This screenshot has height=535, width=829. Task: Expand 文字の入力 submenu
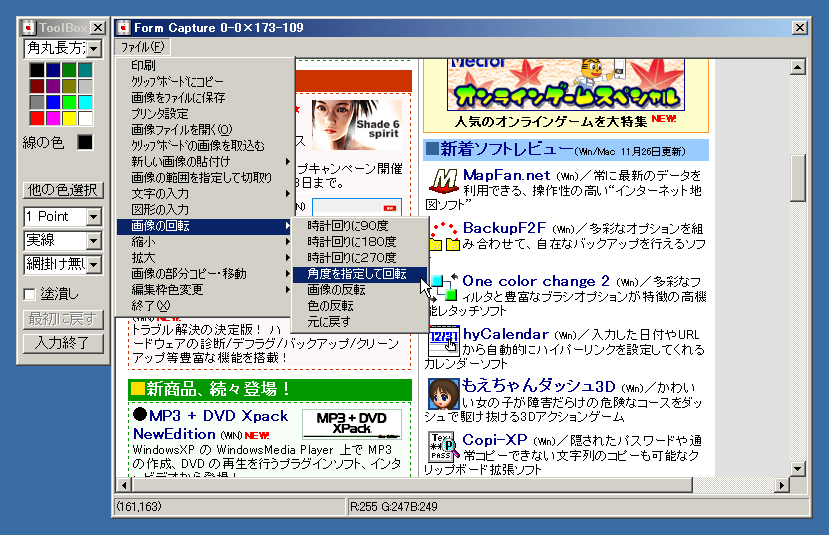tap(205, 193)
